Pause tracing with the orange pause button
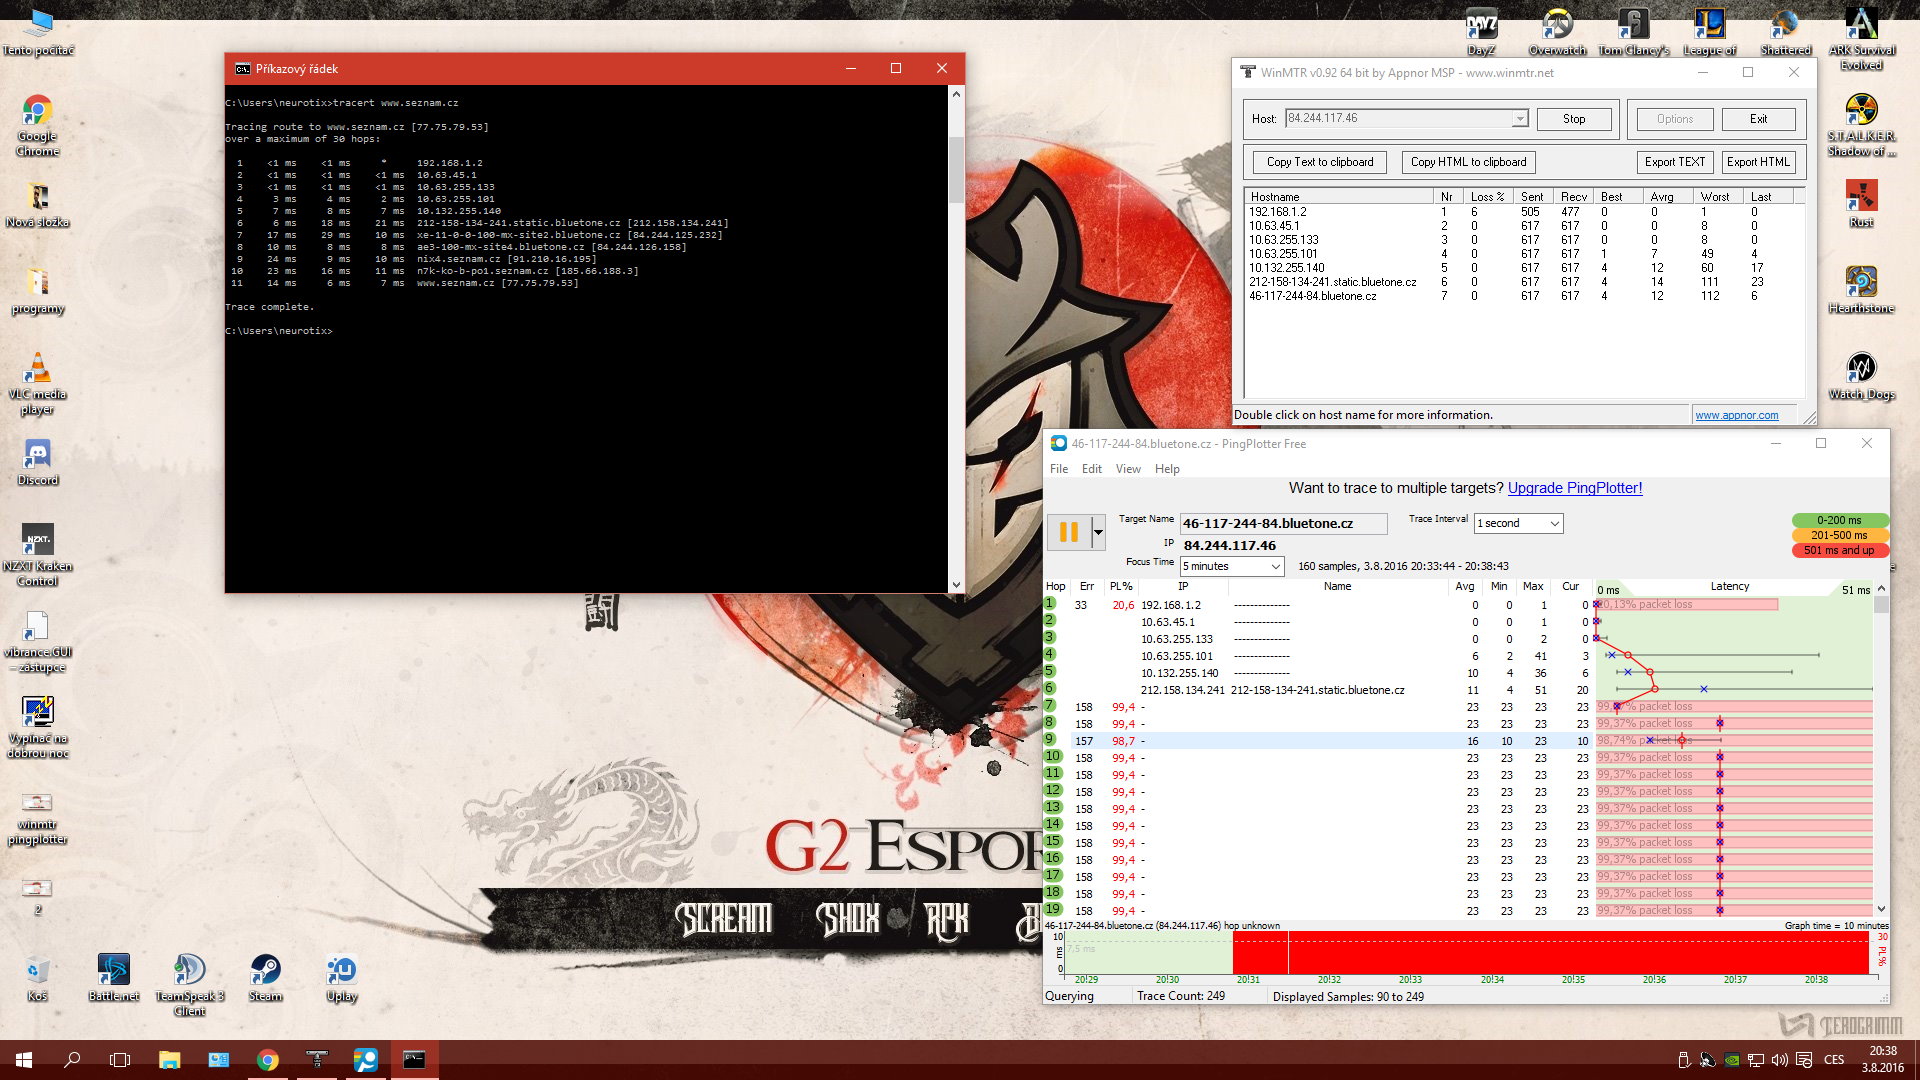Image resolution: width=1920 pixels, height=1080 pixels. [x=1068, y=532]
